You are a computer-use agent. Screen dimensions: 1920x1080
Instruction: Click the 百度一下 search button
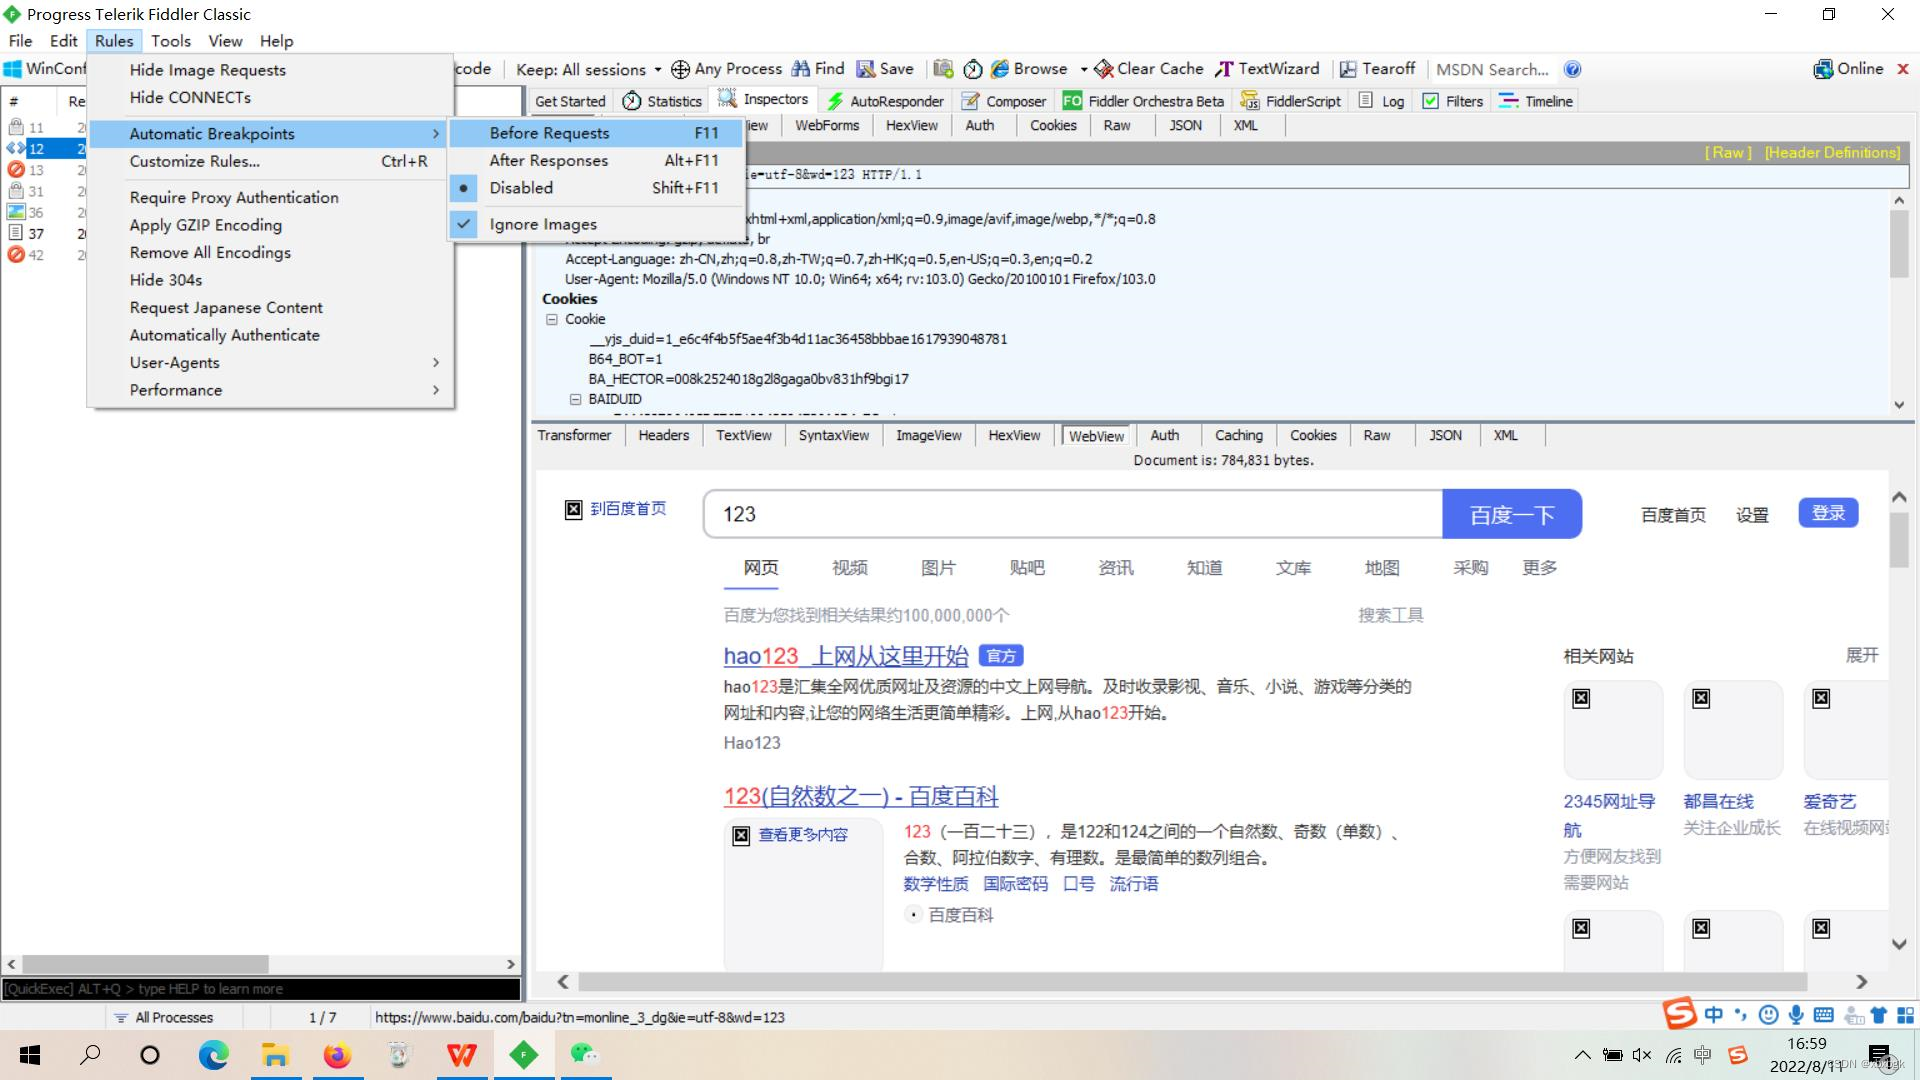coord(1512,514)
